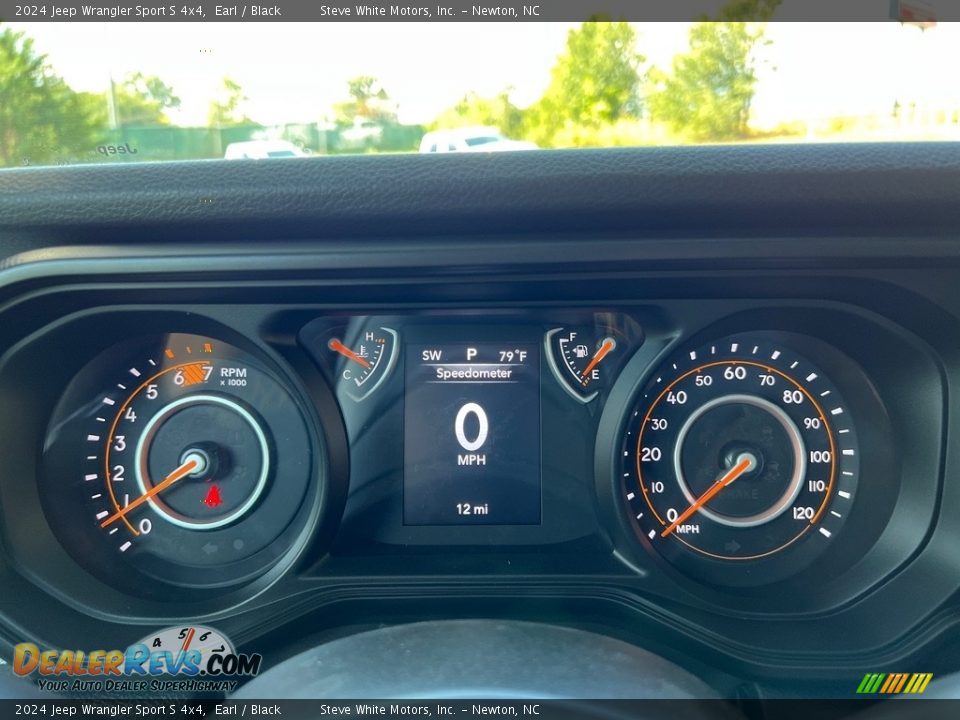Screen dimensions: 960x720
Task: Click the large 0 speed readout
Action: [x=471, y=427]
